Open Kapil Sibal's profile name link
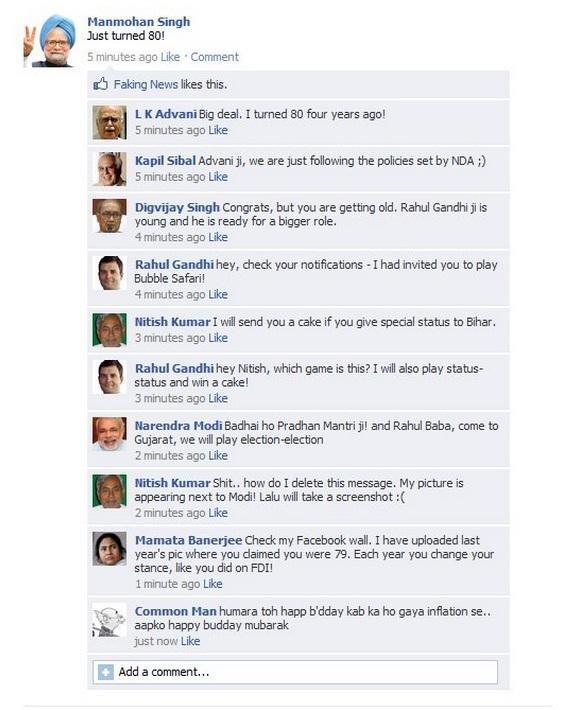This screenshot has width=570, height=710. (165, 161)
